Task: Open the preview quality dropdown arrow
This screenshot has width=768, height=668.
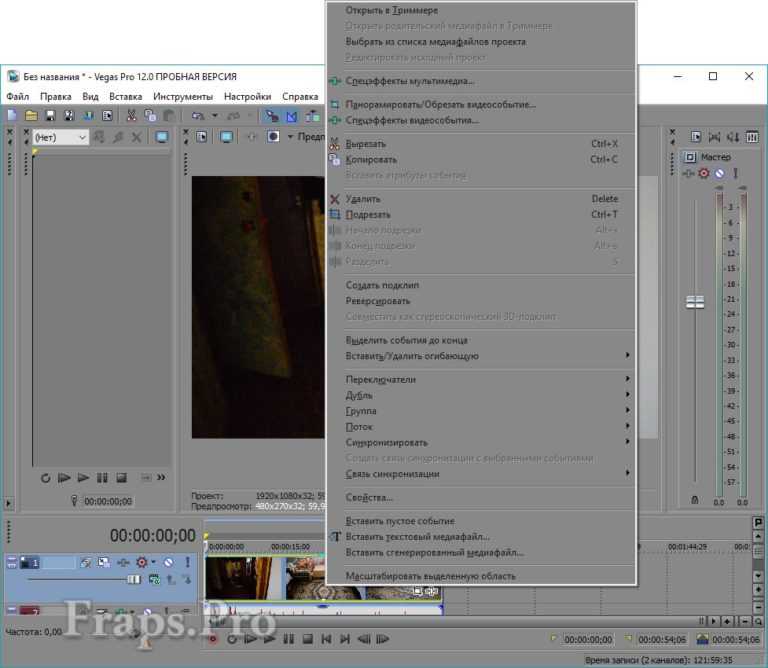Action: point(290,137)
